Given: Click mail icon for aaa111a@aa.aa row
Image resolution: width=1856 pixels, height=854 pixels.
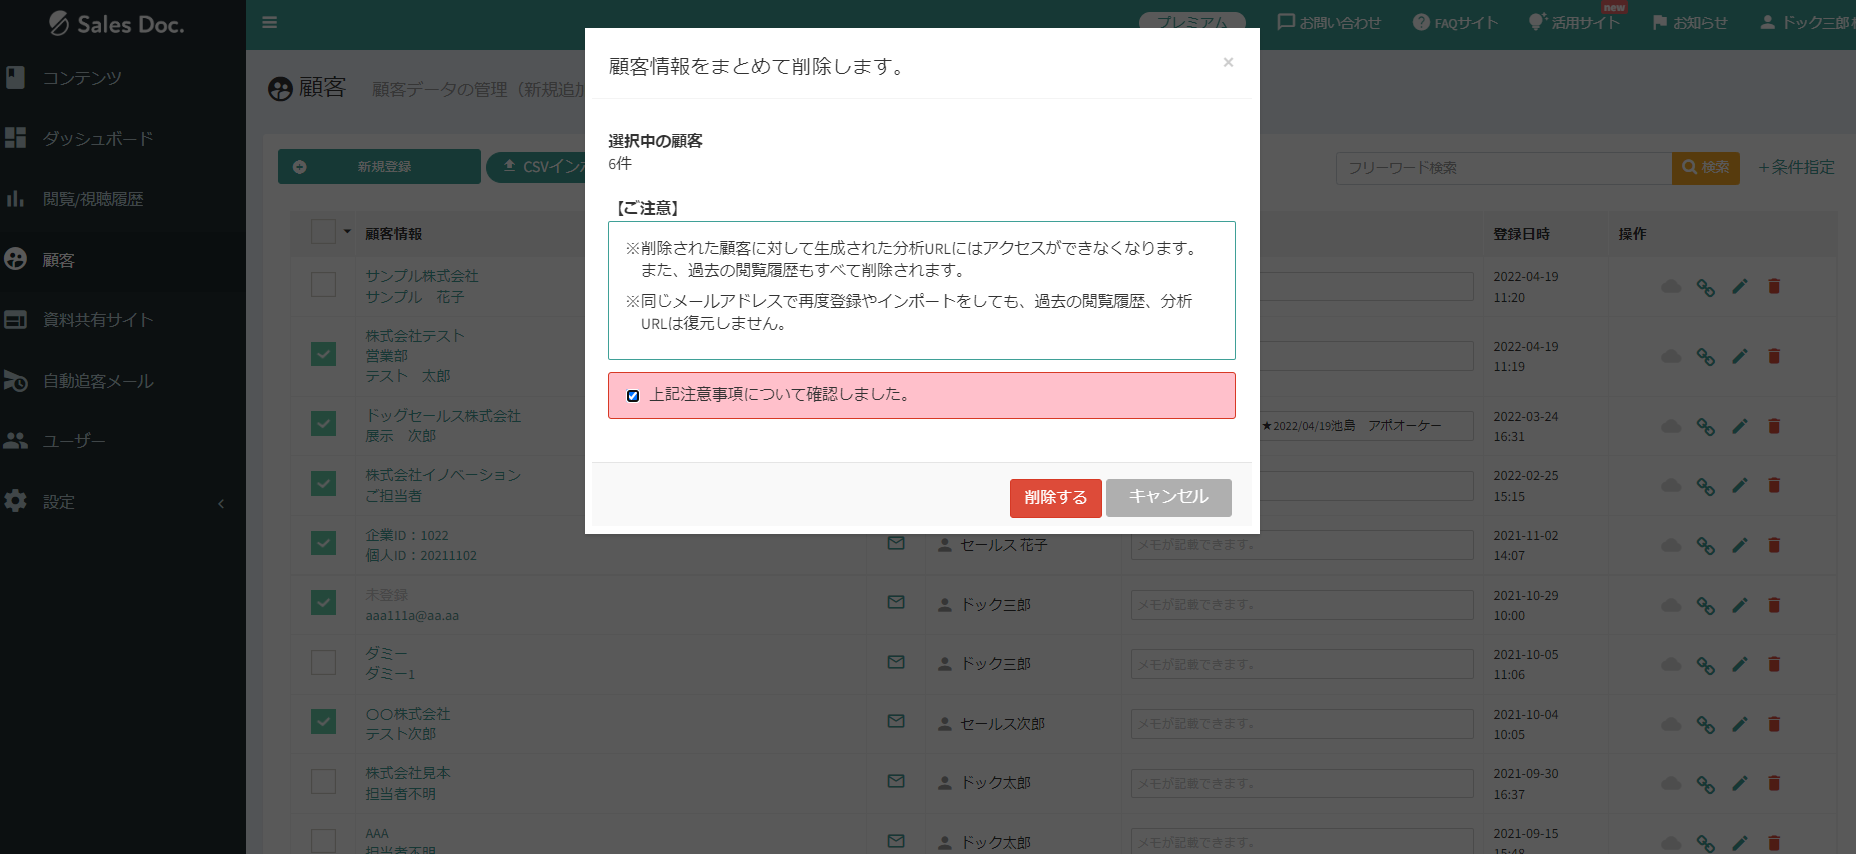Looking at the screenshot, I should tap(896, 603).
